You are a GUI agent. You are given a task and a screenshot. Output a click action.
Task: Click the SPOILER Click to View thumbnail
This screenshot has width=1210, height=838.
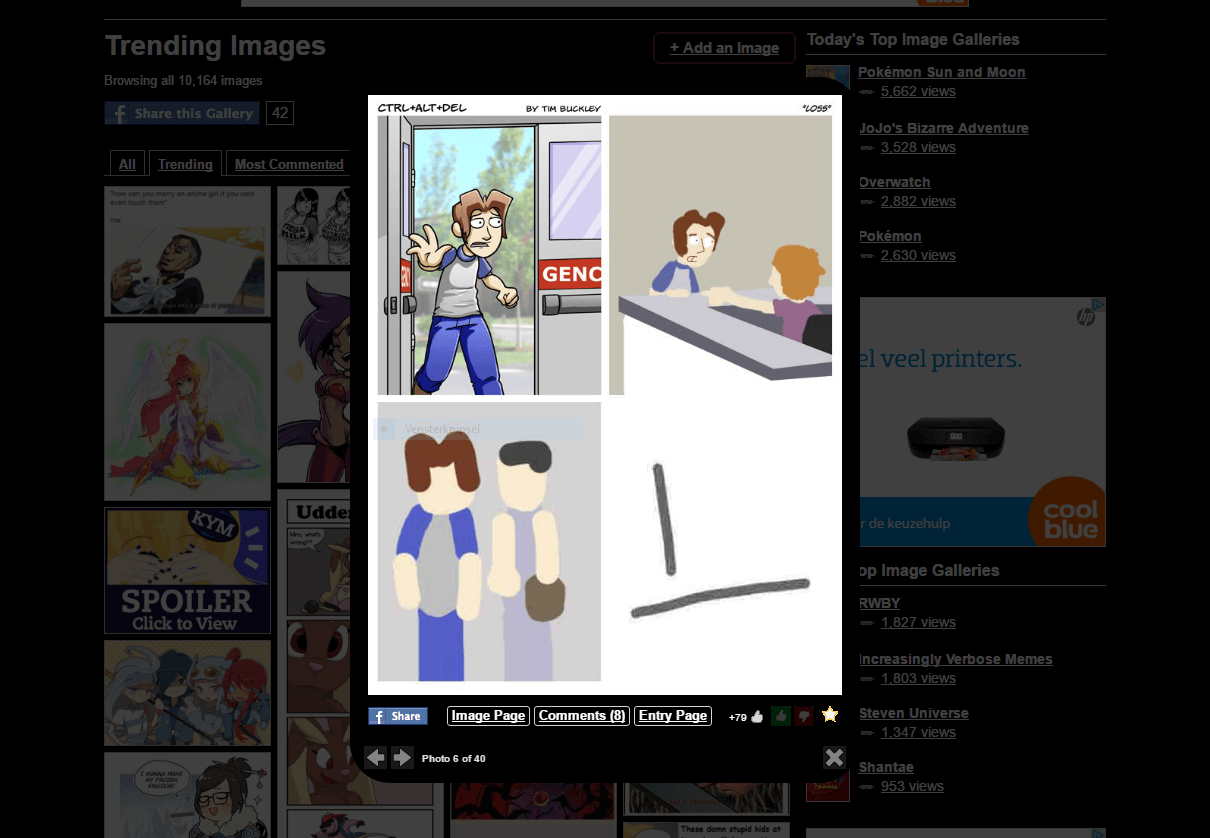[x=187, y=571]
